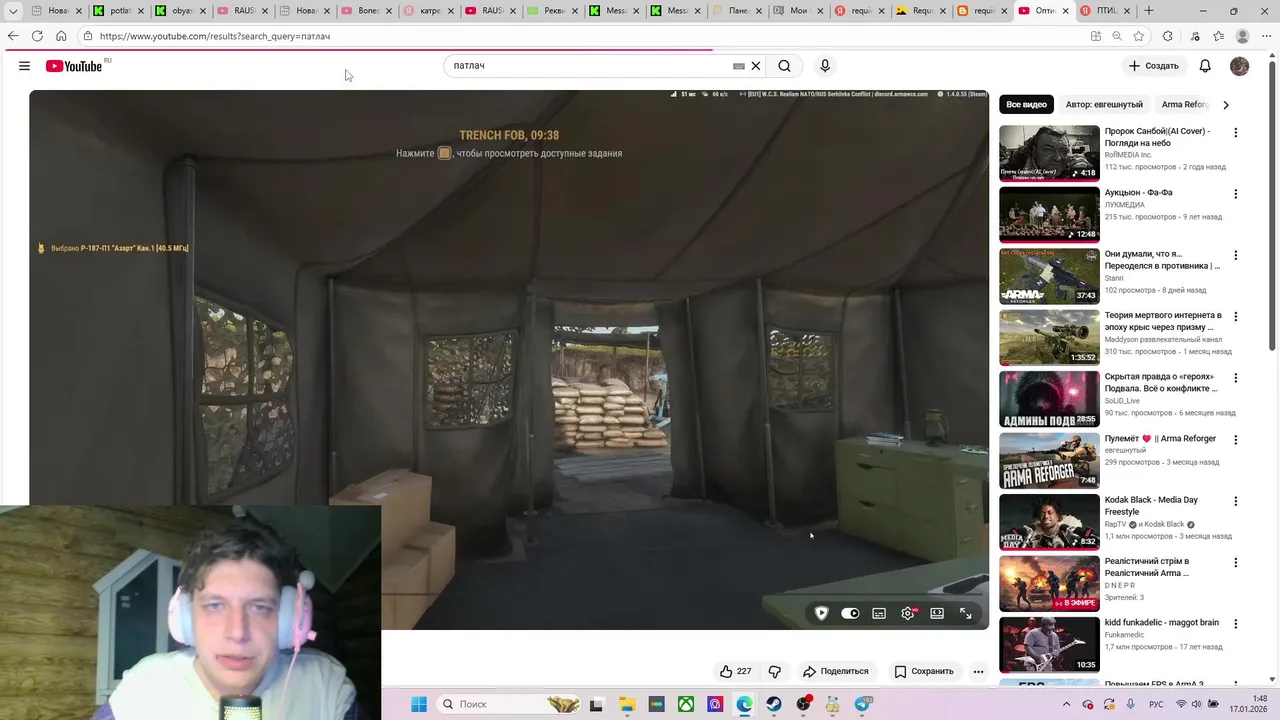The image size is (1280, 720).
Task: Open the Создать create button
Action: pyautogui.click(x=1154, y=66)
